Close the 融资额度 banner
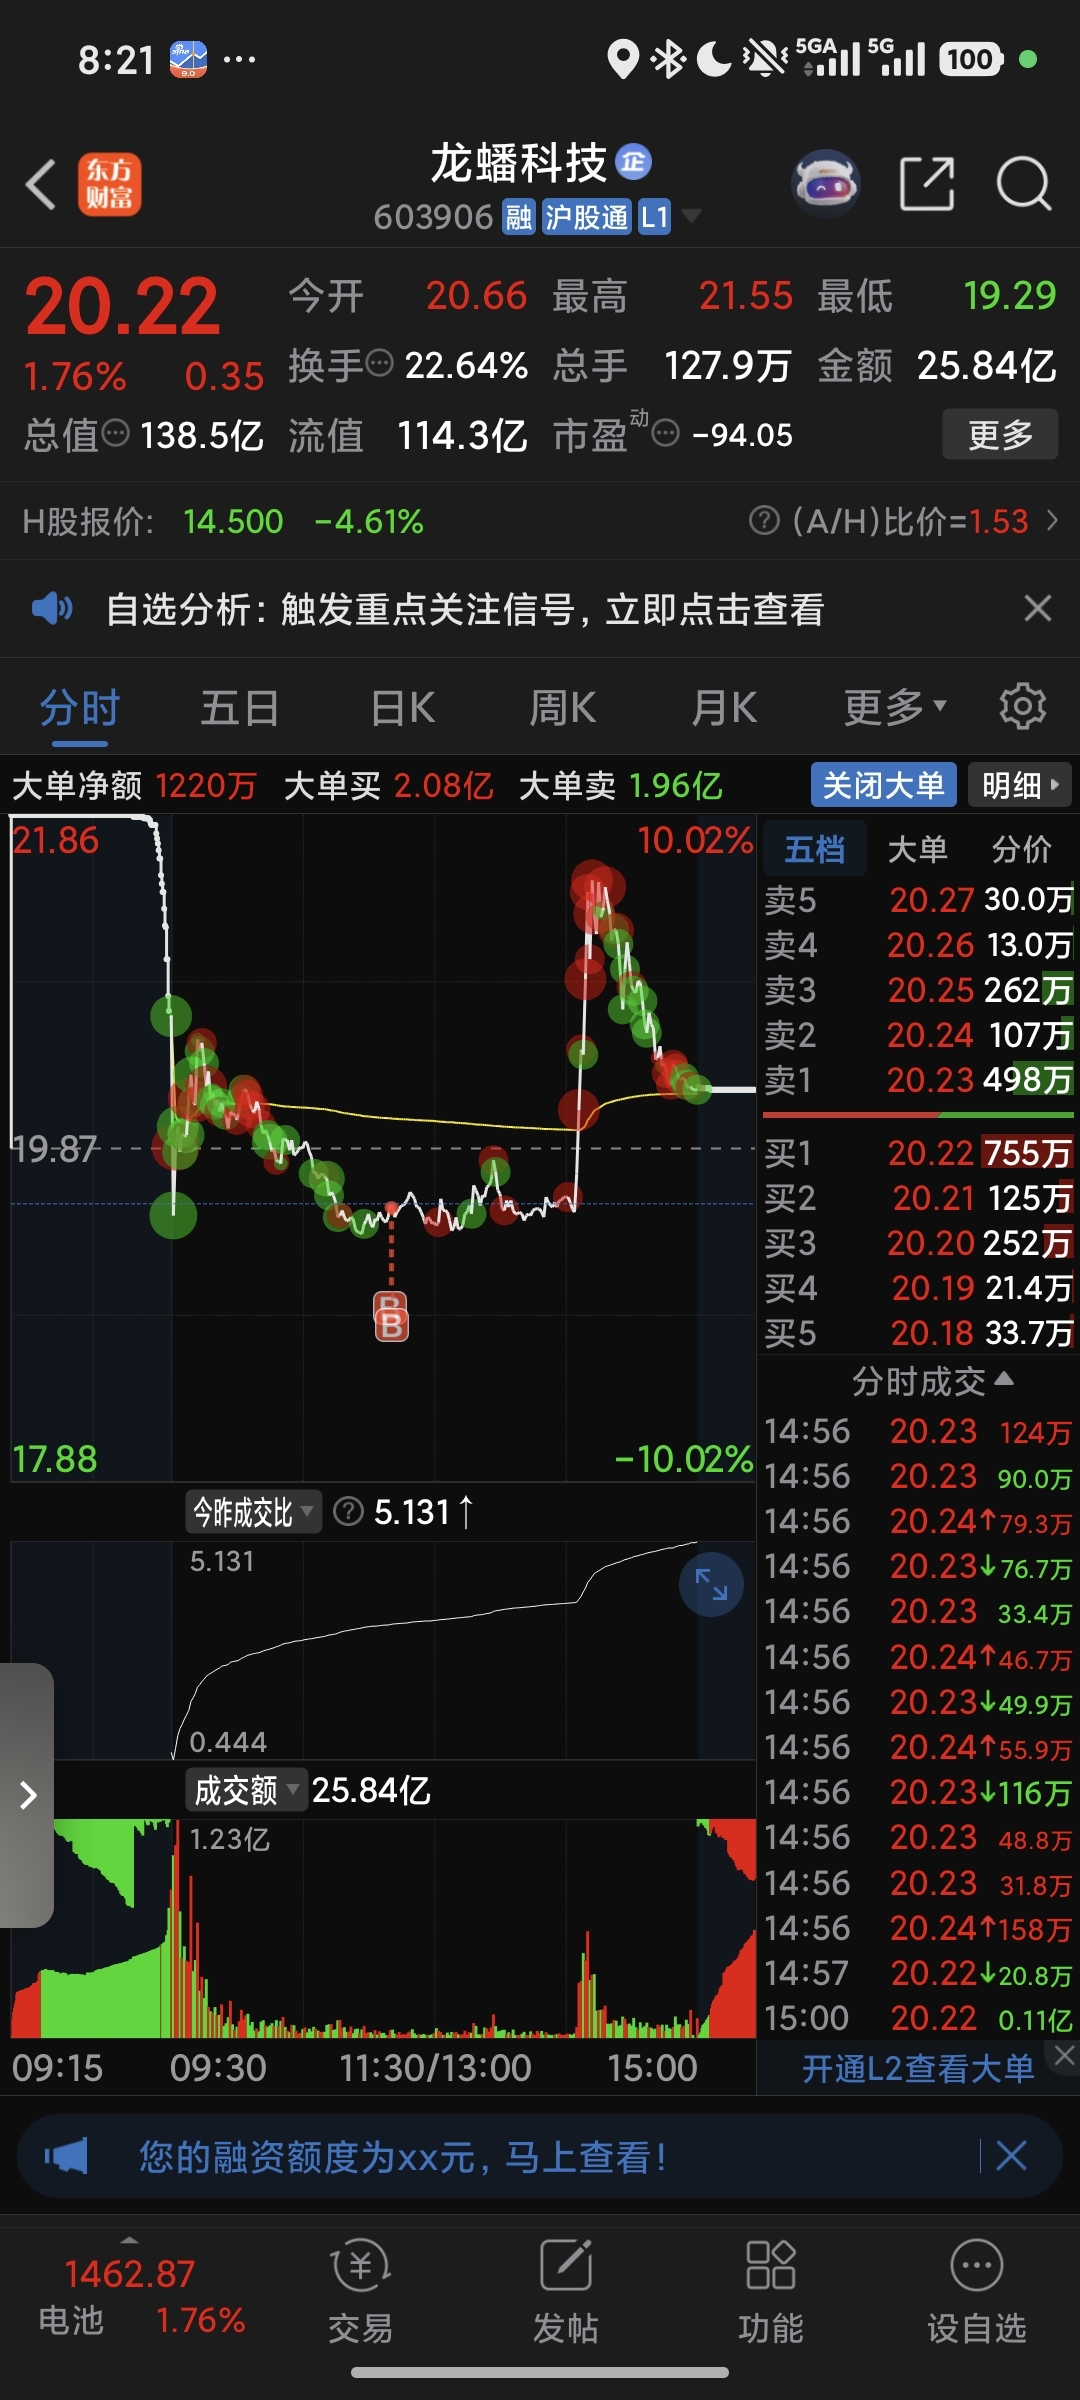The height and width of the screenshot is (2400, 1080). click(x=1011, y=2155)
